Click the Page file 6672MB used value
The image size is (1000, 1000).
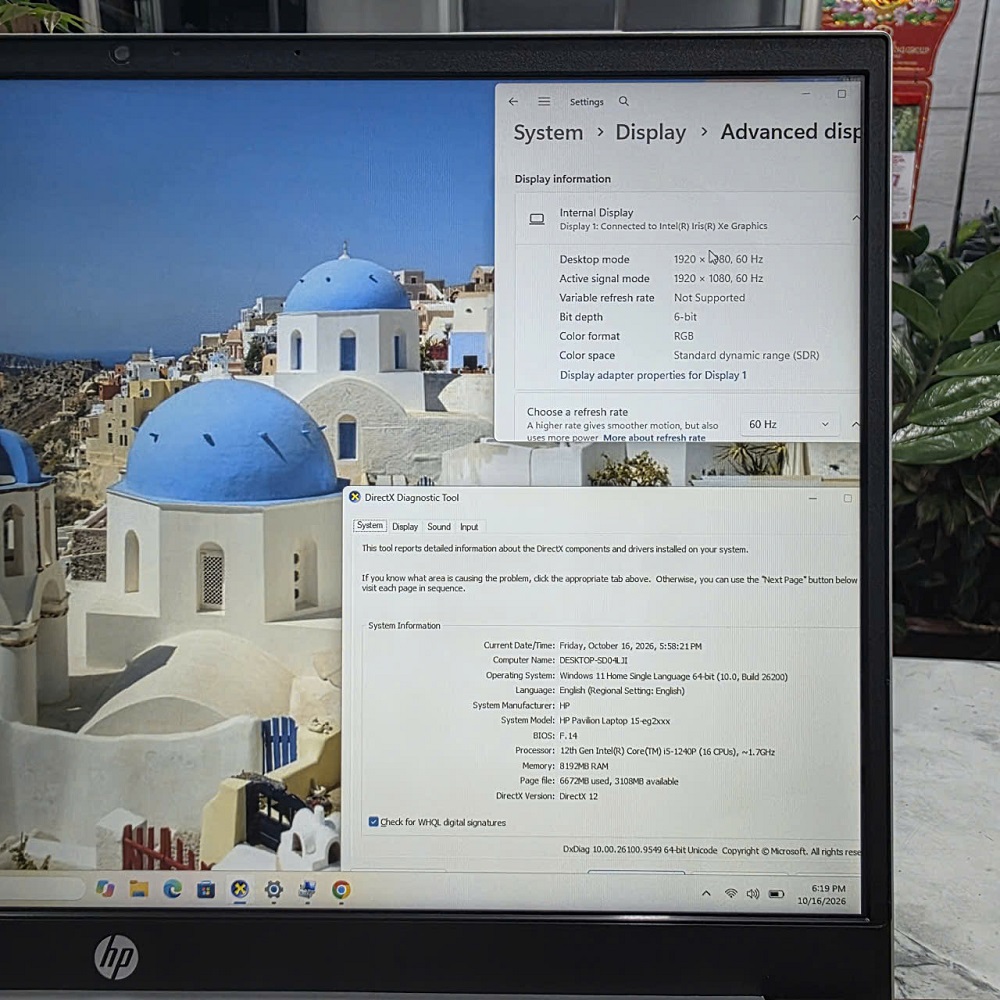pyautogui.click(x=619, y=781)
